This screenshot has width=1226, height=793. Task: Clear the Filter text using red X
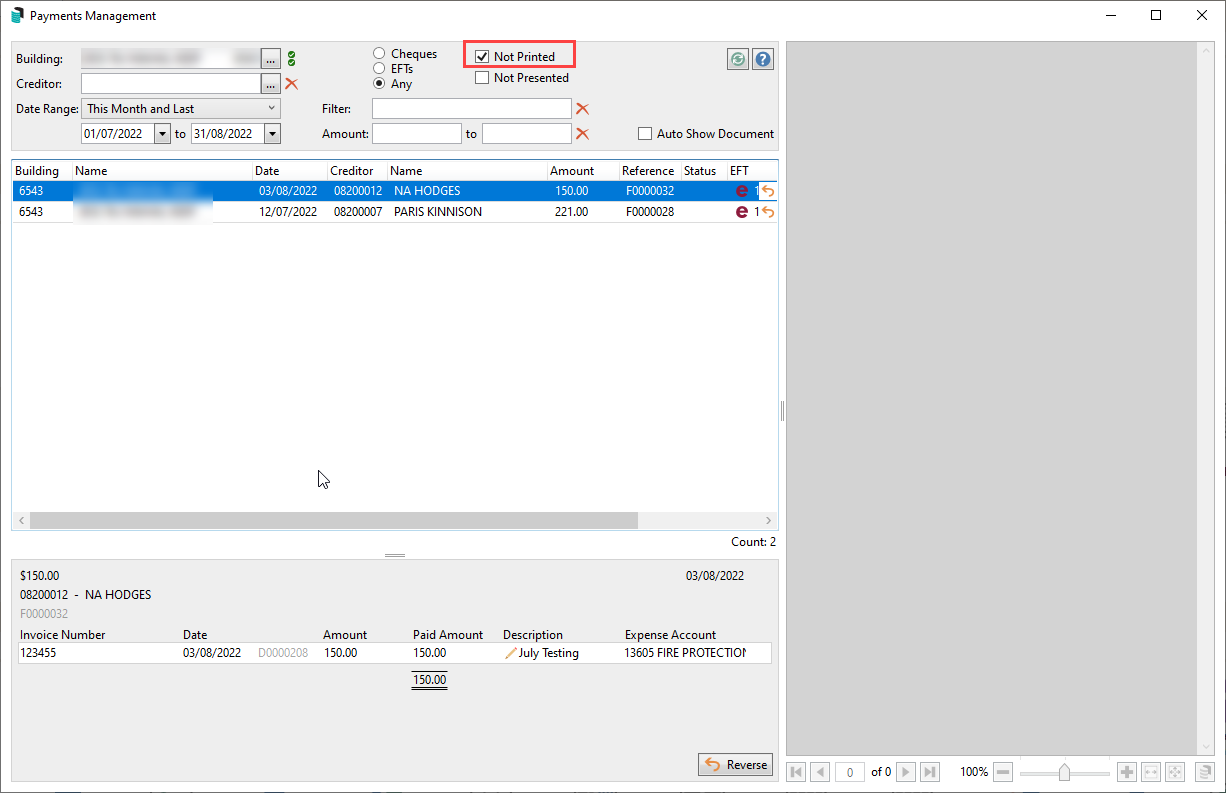point(582,108)
